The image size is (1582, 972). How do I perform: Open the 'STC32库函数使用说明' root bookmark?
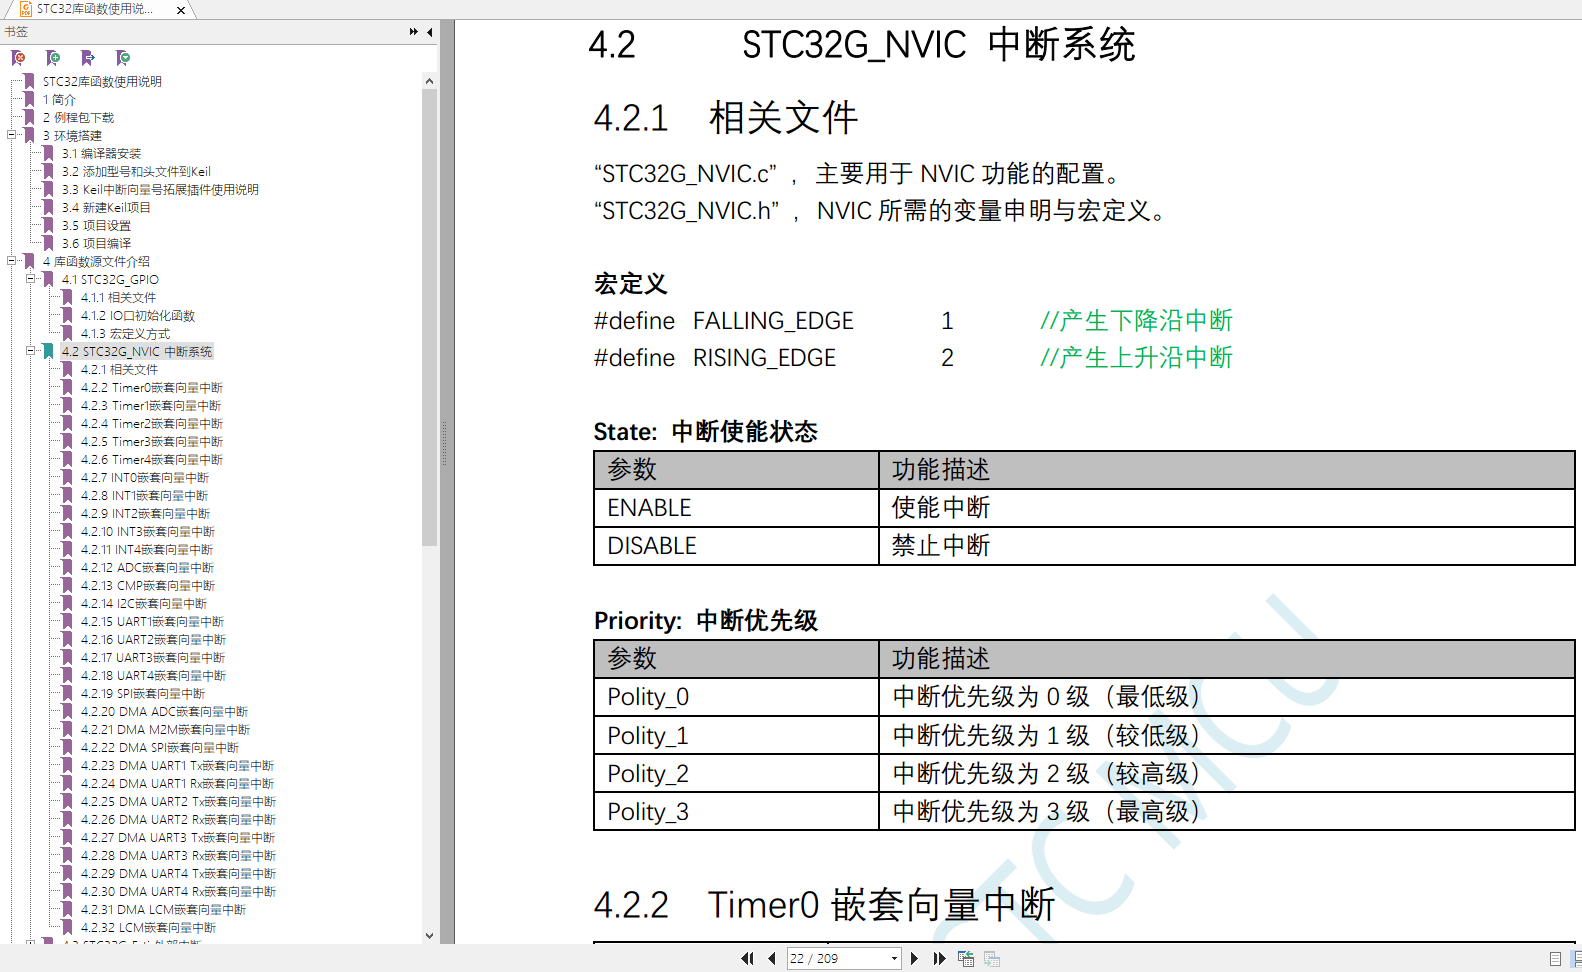(x=102, y=81)
